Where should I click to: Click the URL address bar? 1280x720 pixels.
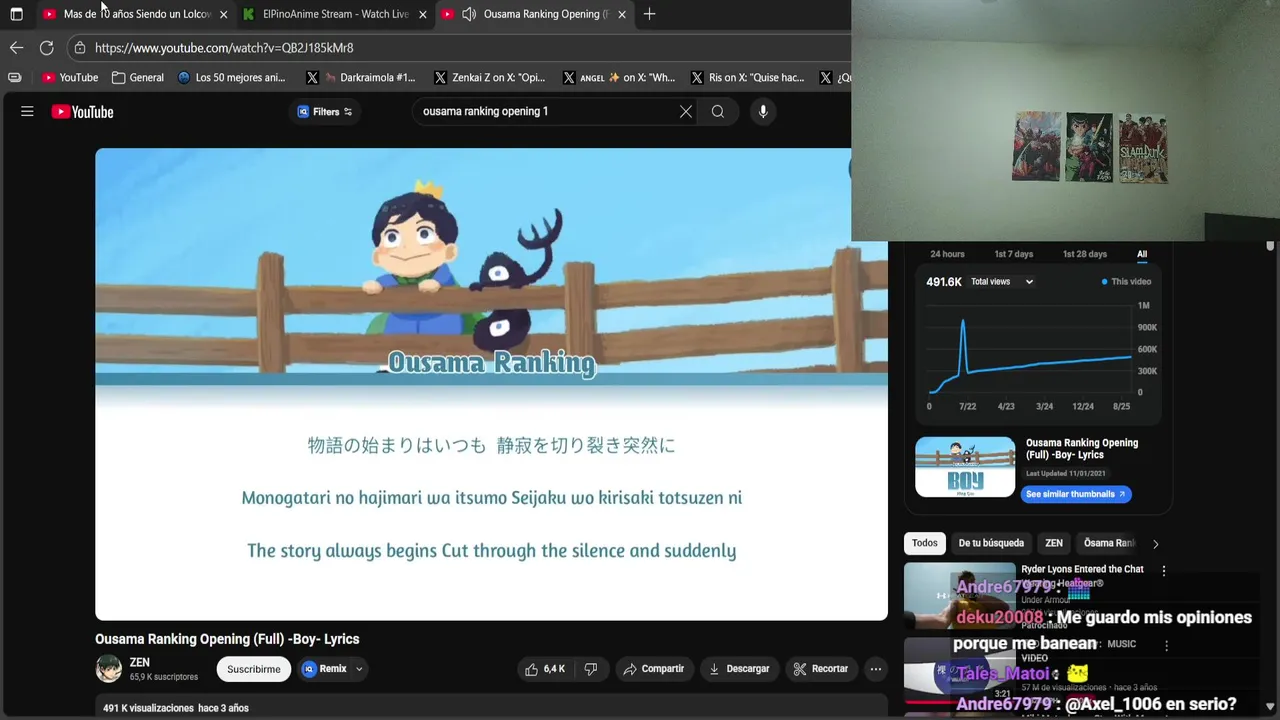[x=460, y=48]
